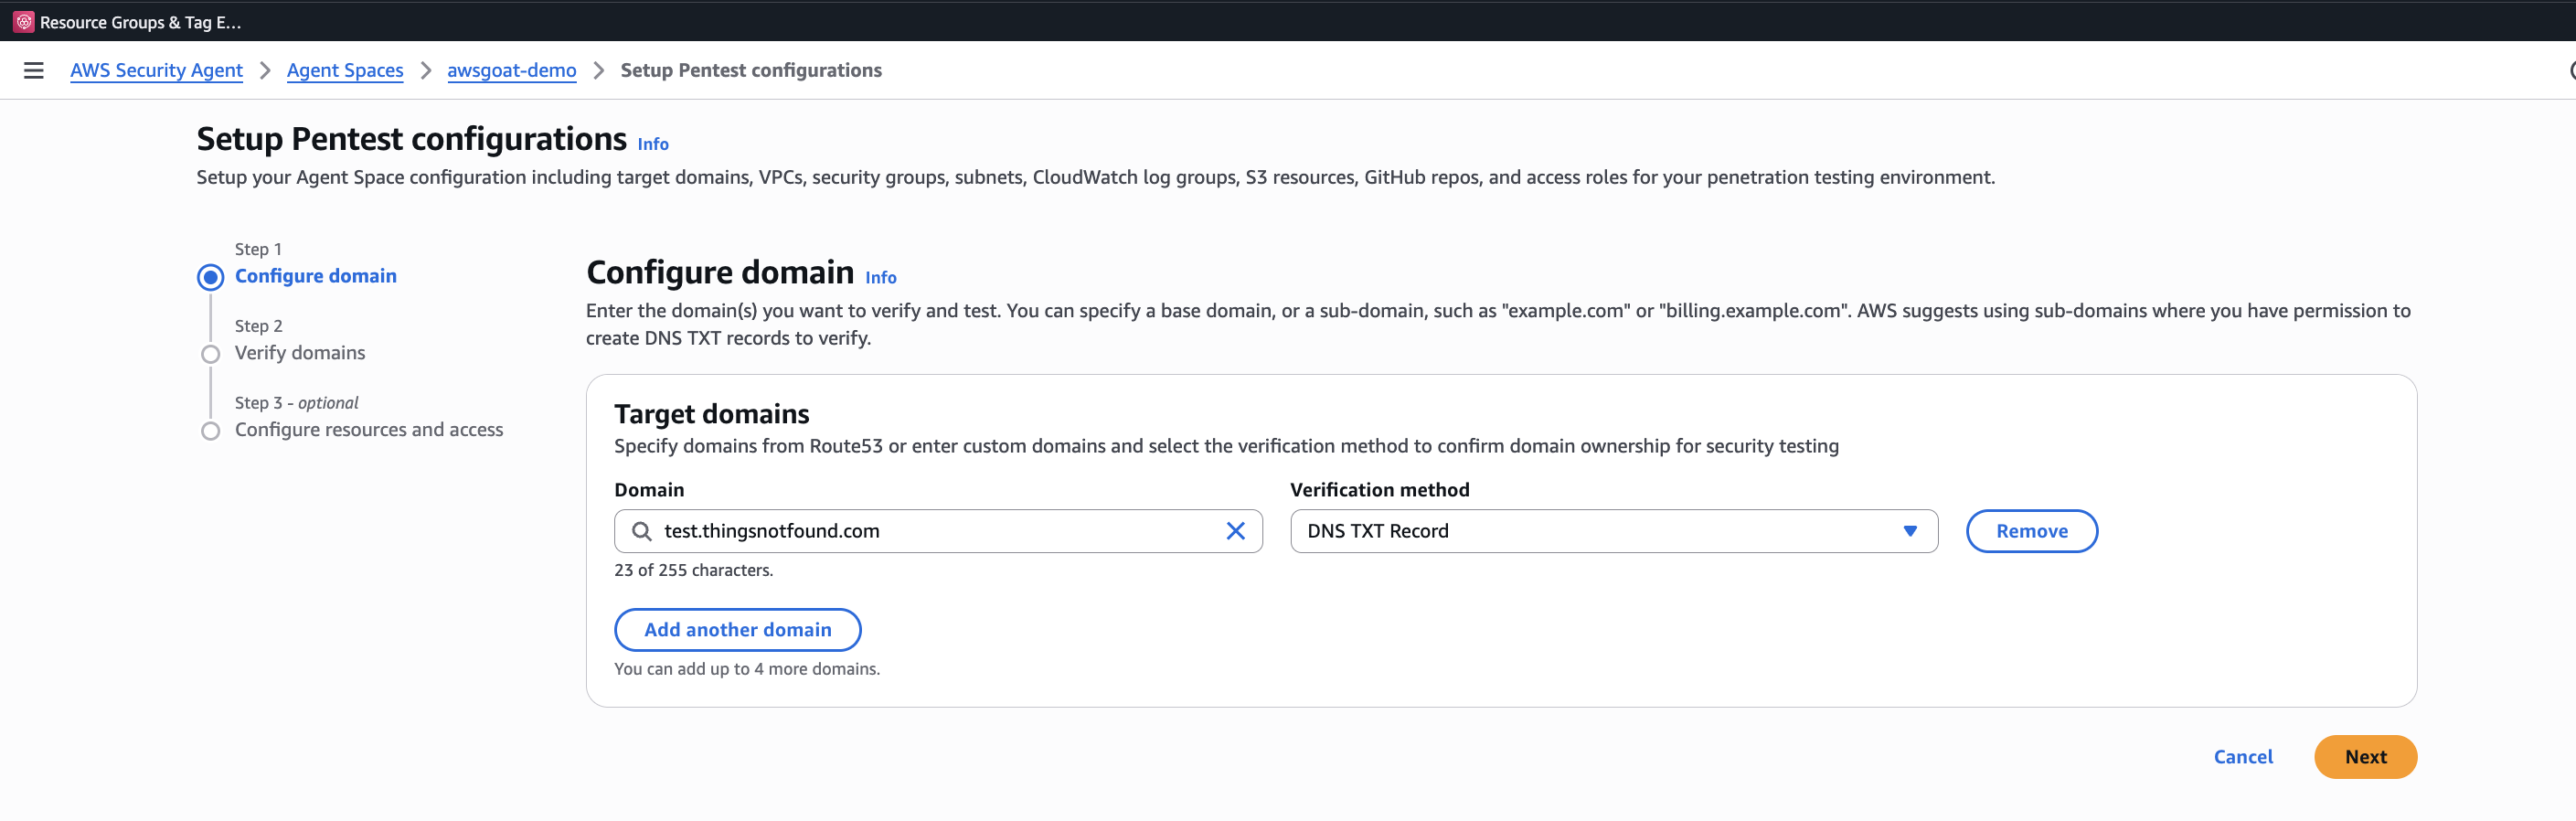Click Resource Groups & Tag Editor tab title
The height and width of the screenshot is (821, 2576).
point(140,22)
